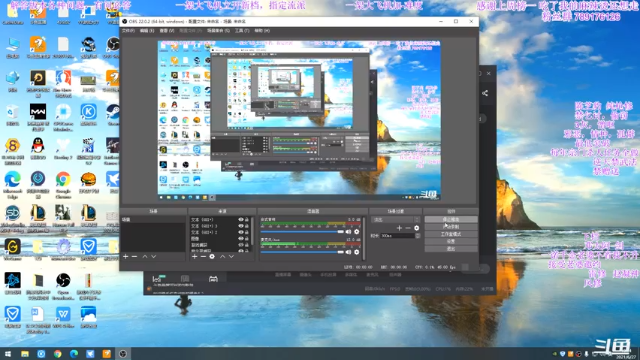Screen dimensions: 640x360
Task: Open source properties gear in Sources panel
Action: point(212,256)
